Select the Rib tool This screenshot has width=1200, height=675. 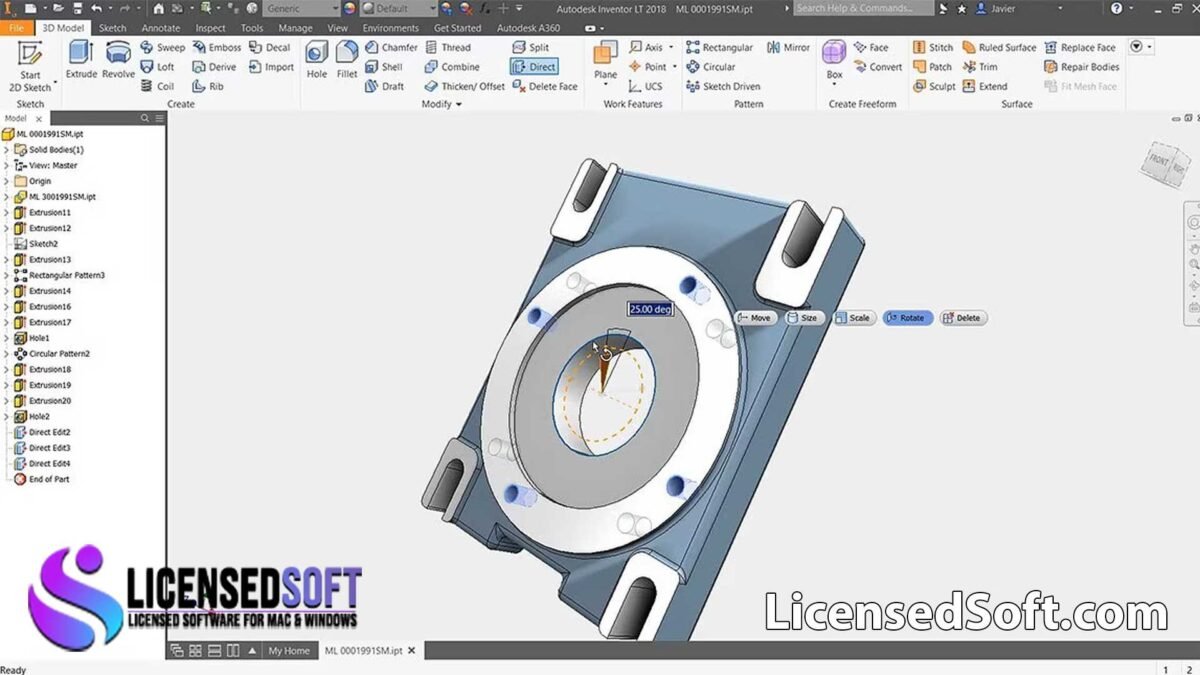(x=209, y=86)
